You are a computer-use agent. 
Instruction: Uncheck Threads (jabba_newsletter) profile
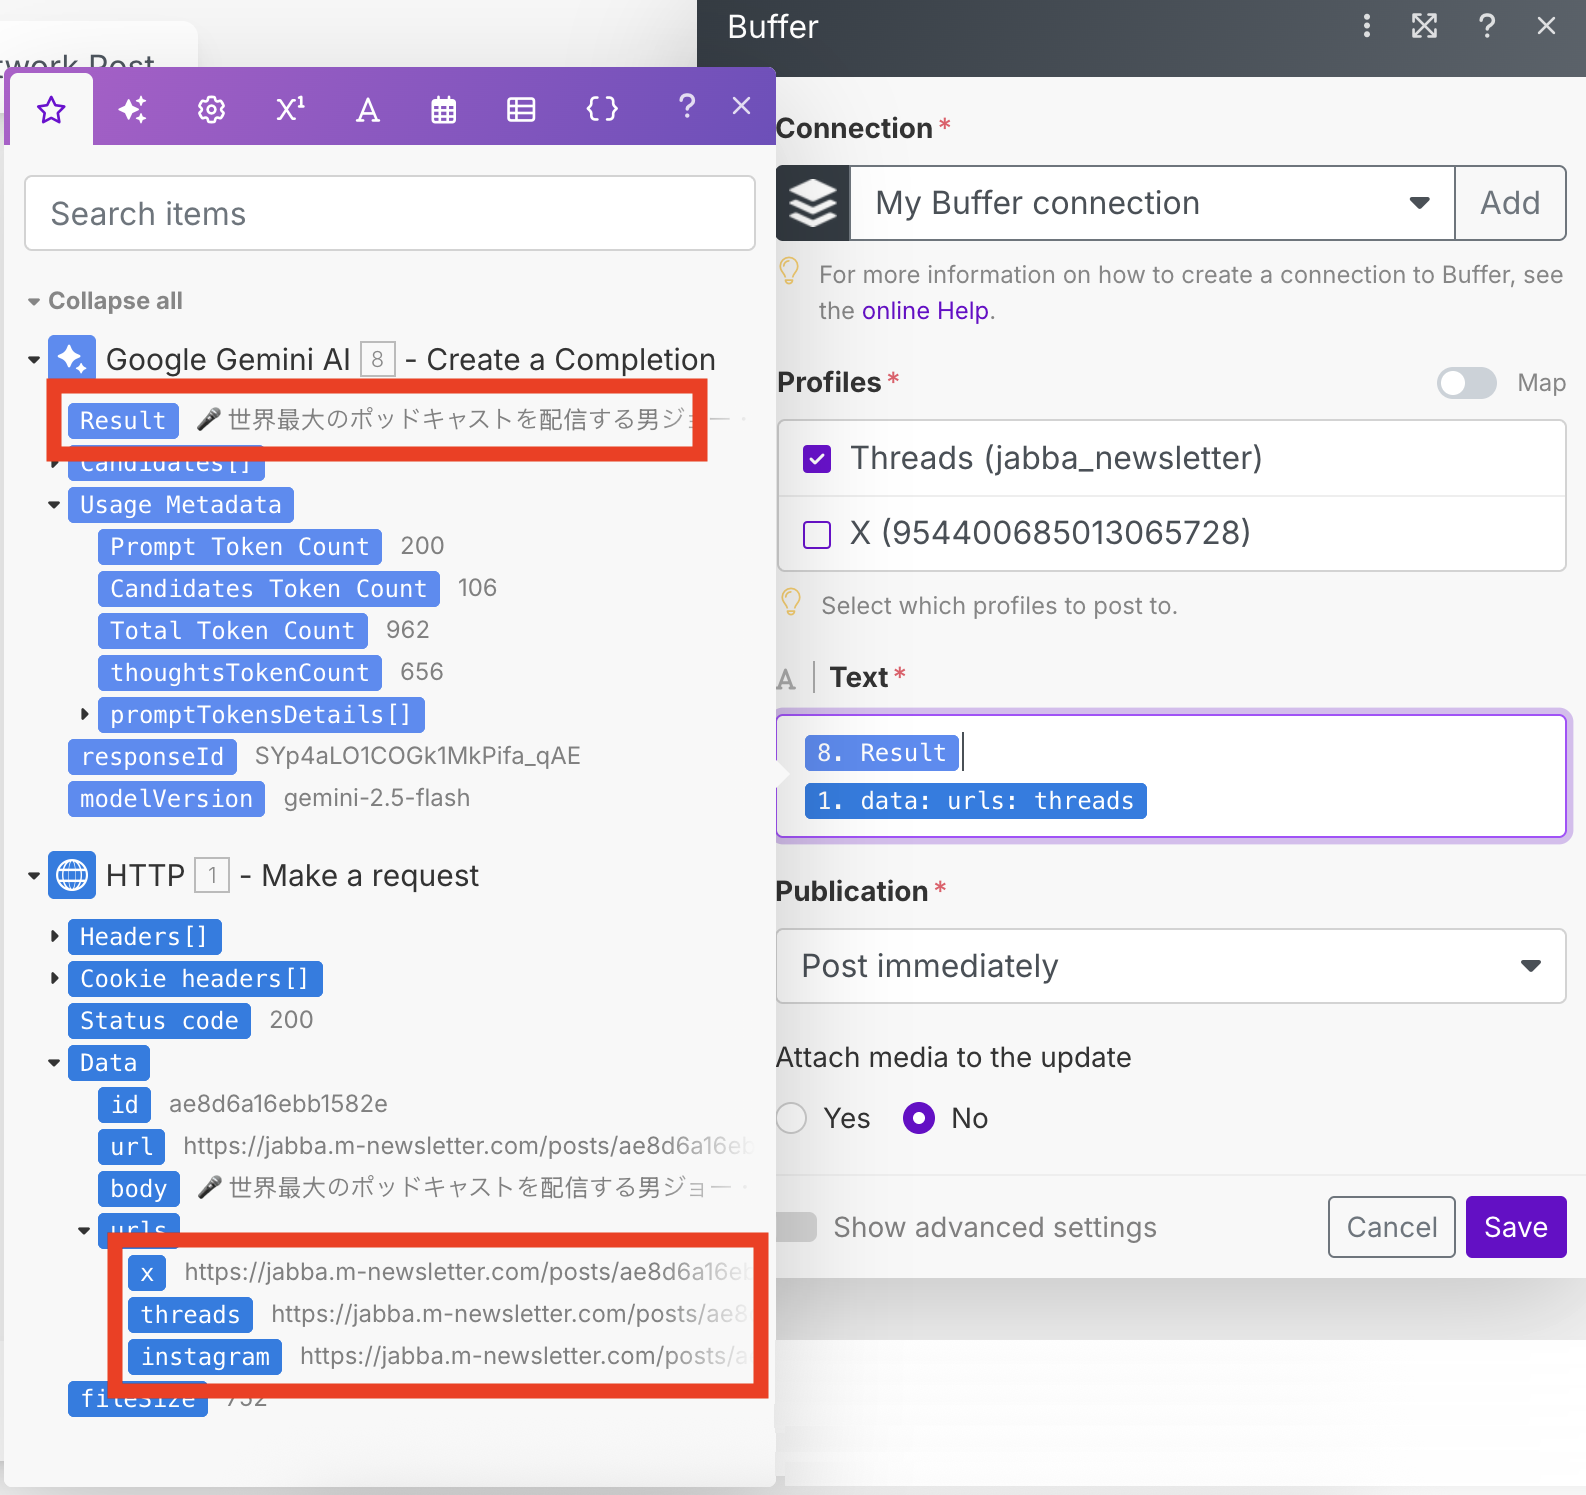point(817,459)
